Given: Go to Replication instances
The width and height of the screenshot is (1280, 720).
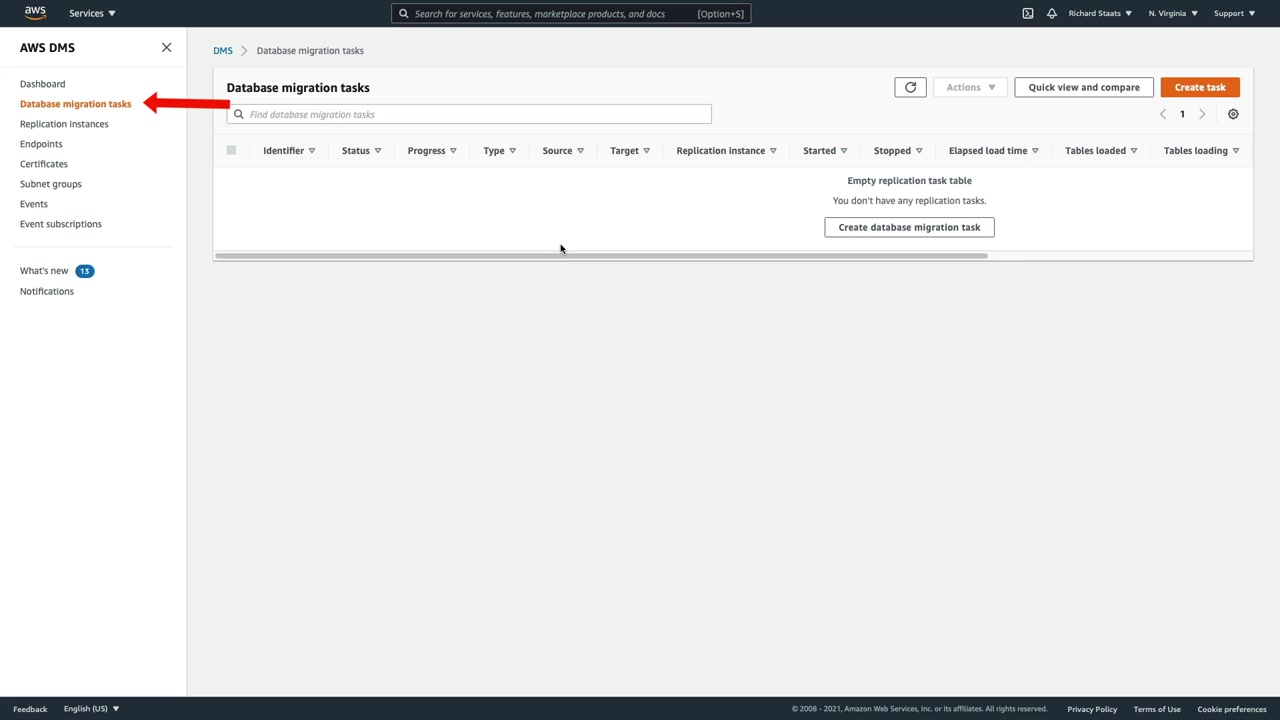Looking at the screenshot, I should pyautogui.click(x=64, y=124).
